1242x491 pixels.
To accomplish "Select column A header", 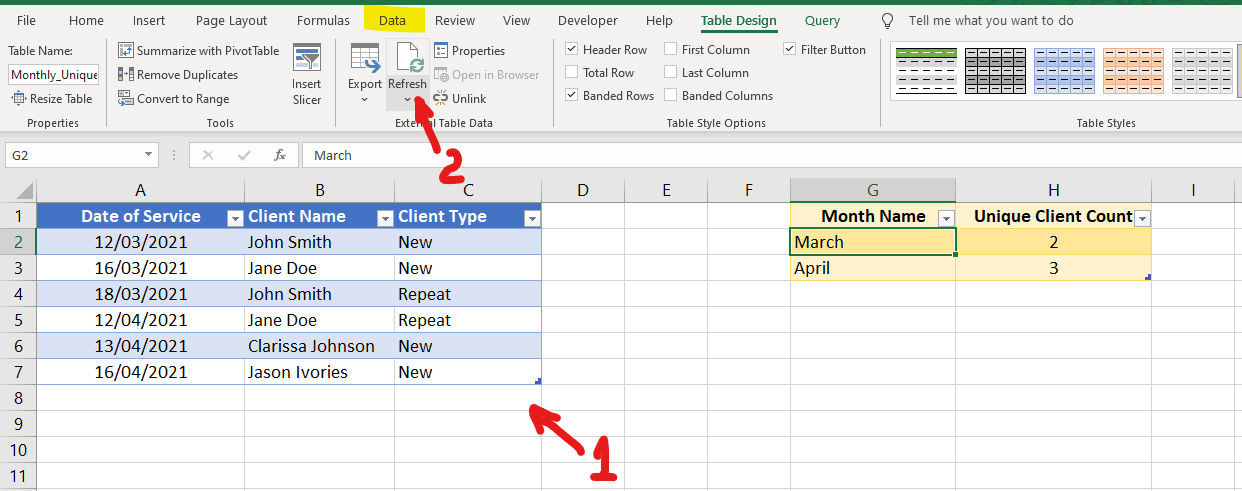I will tap(141, 190).
